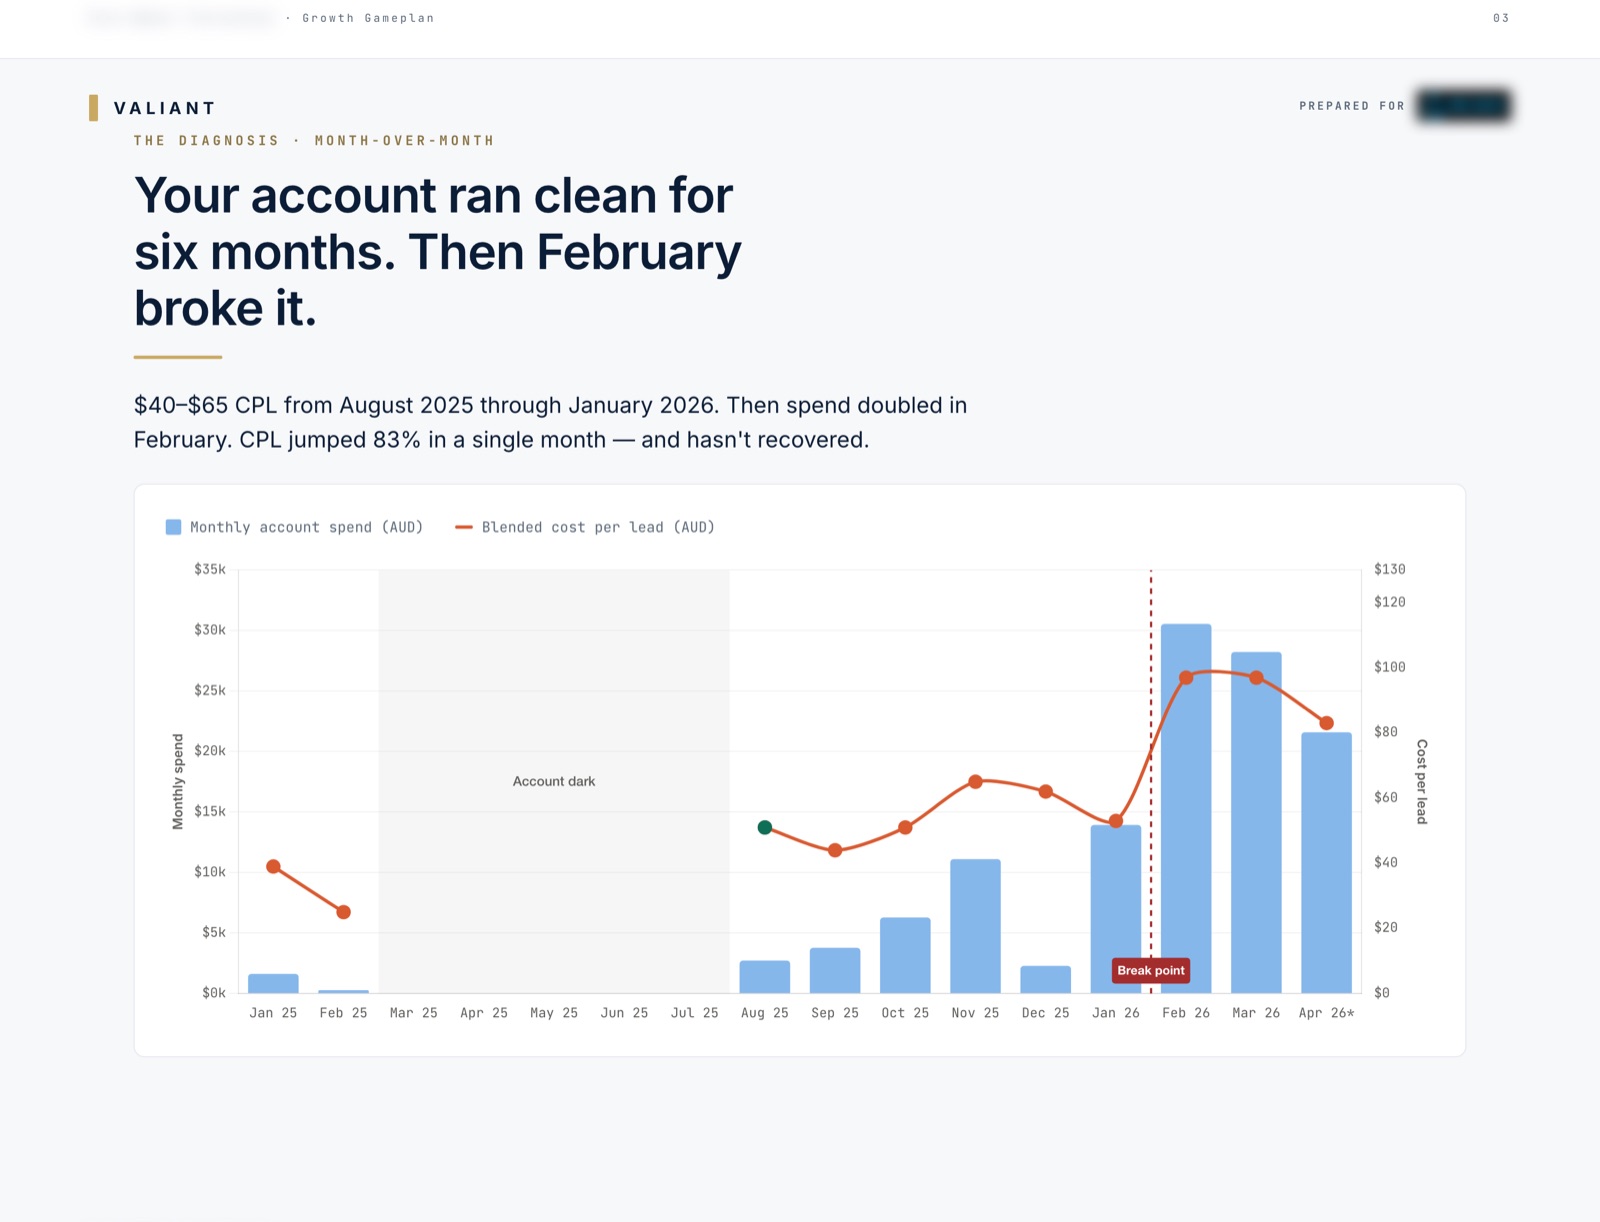Click the Nov 25 spend bar
The width and height of the screenshot is (1600, 1222).
[975, 926]
